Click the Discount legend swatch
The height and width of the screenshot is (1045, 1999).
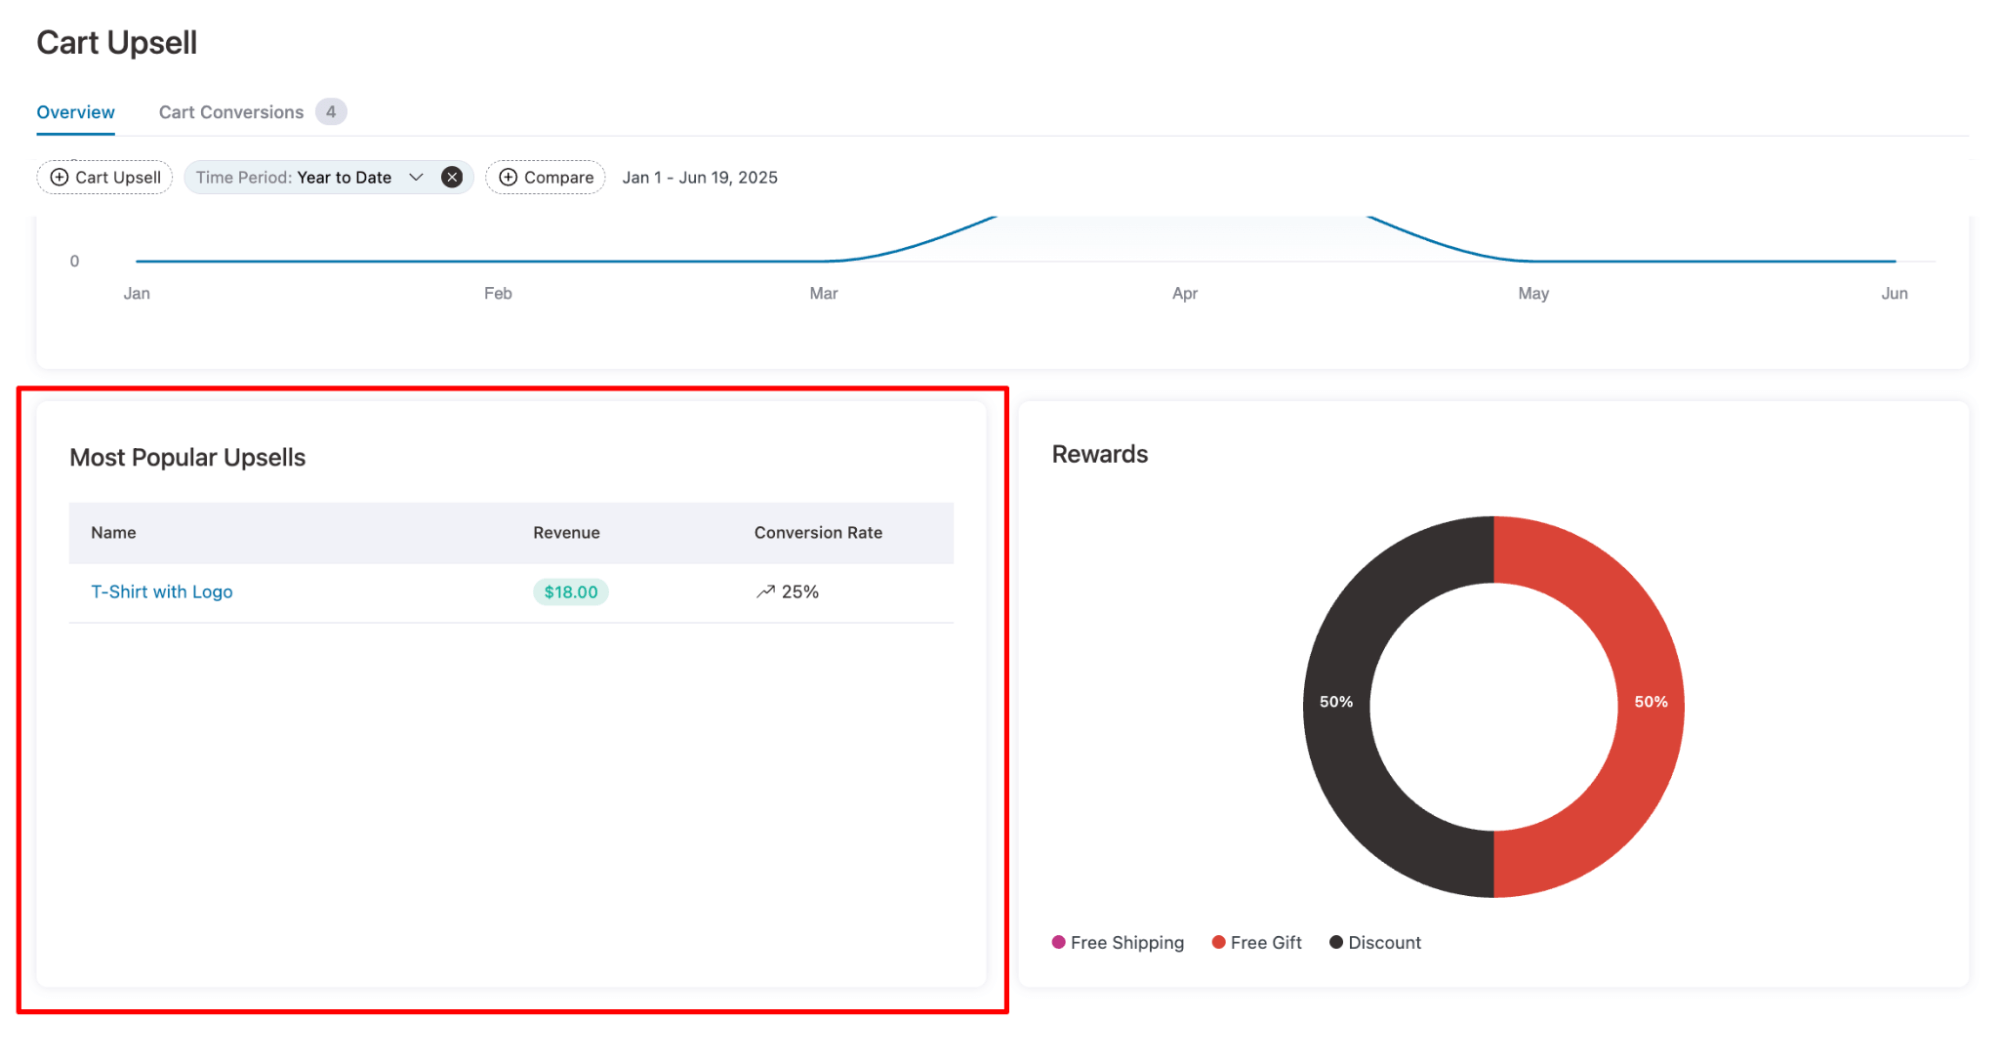pos(1336,942)
